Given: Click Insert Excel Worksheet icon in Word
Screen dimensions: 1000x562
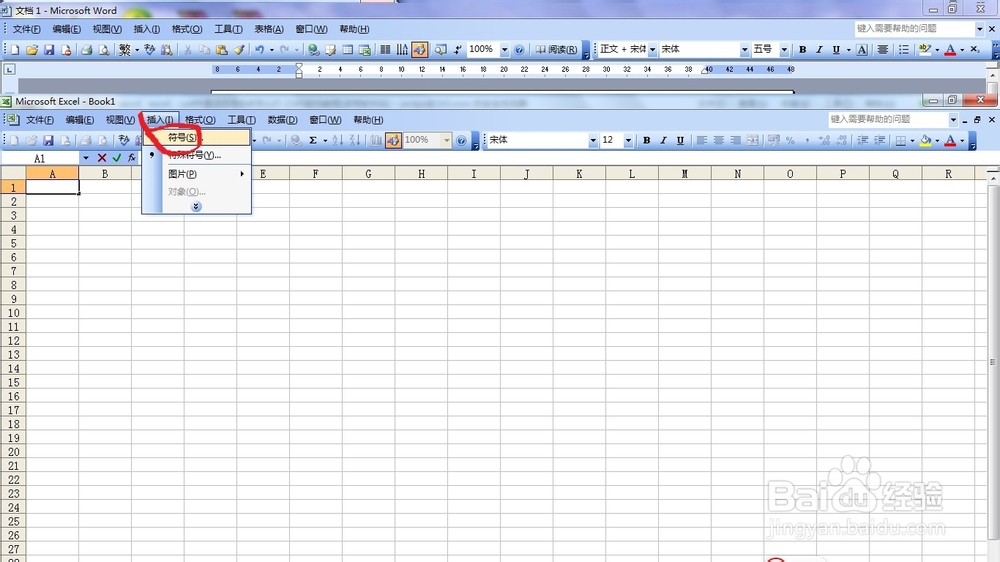Looking at the screenshot, I should coord(365,49).
